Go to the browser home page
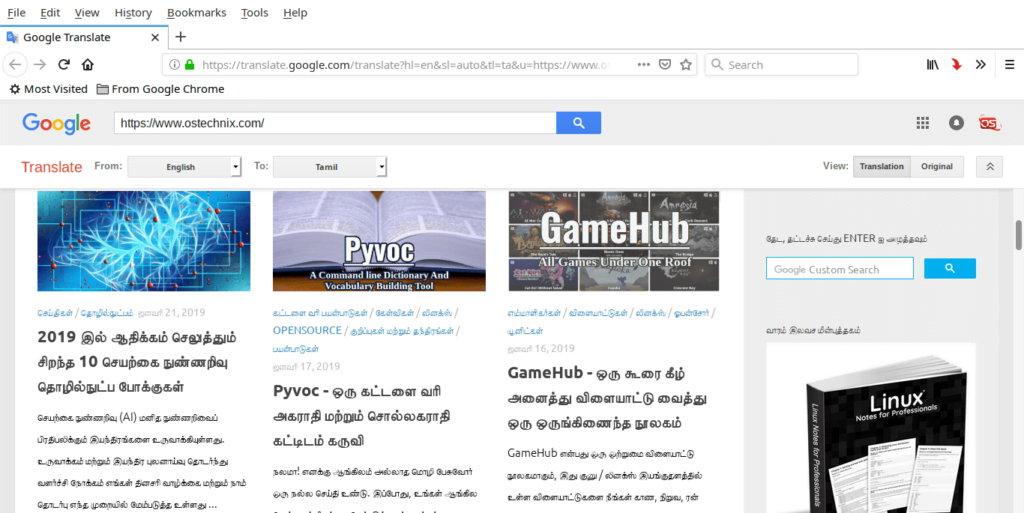The height and width of the screenshot is (513, 1024). click(88, 64)
